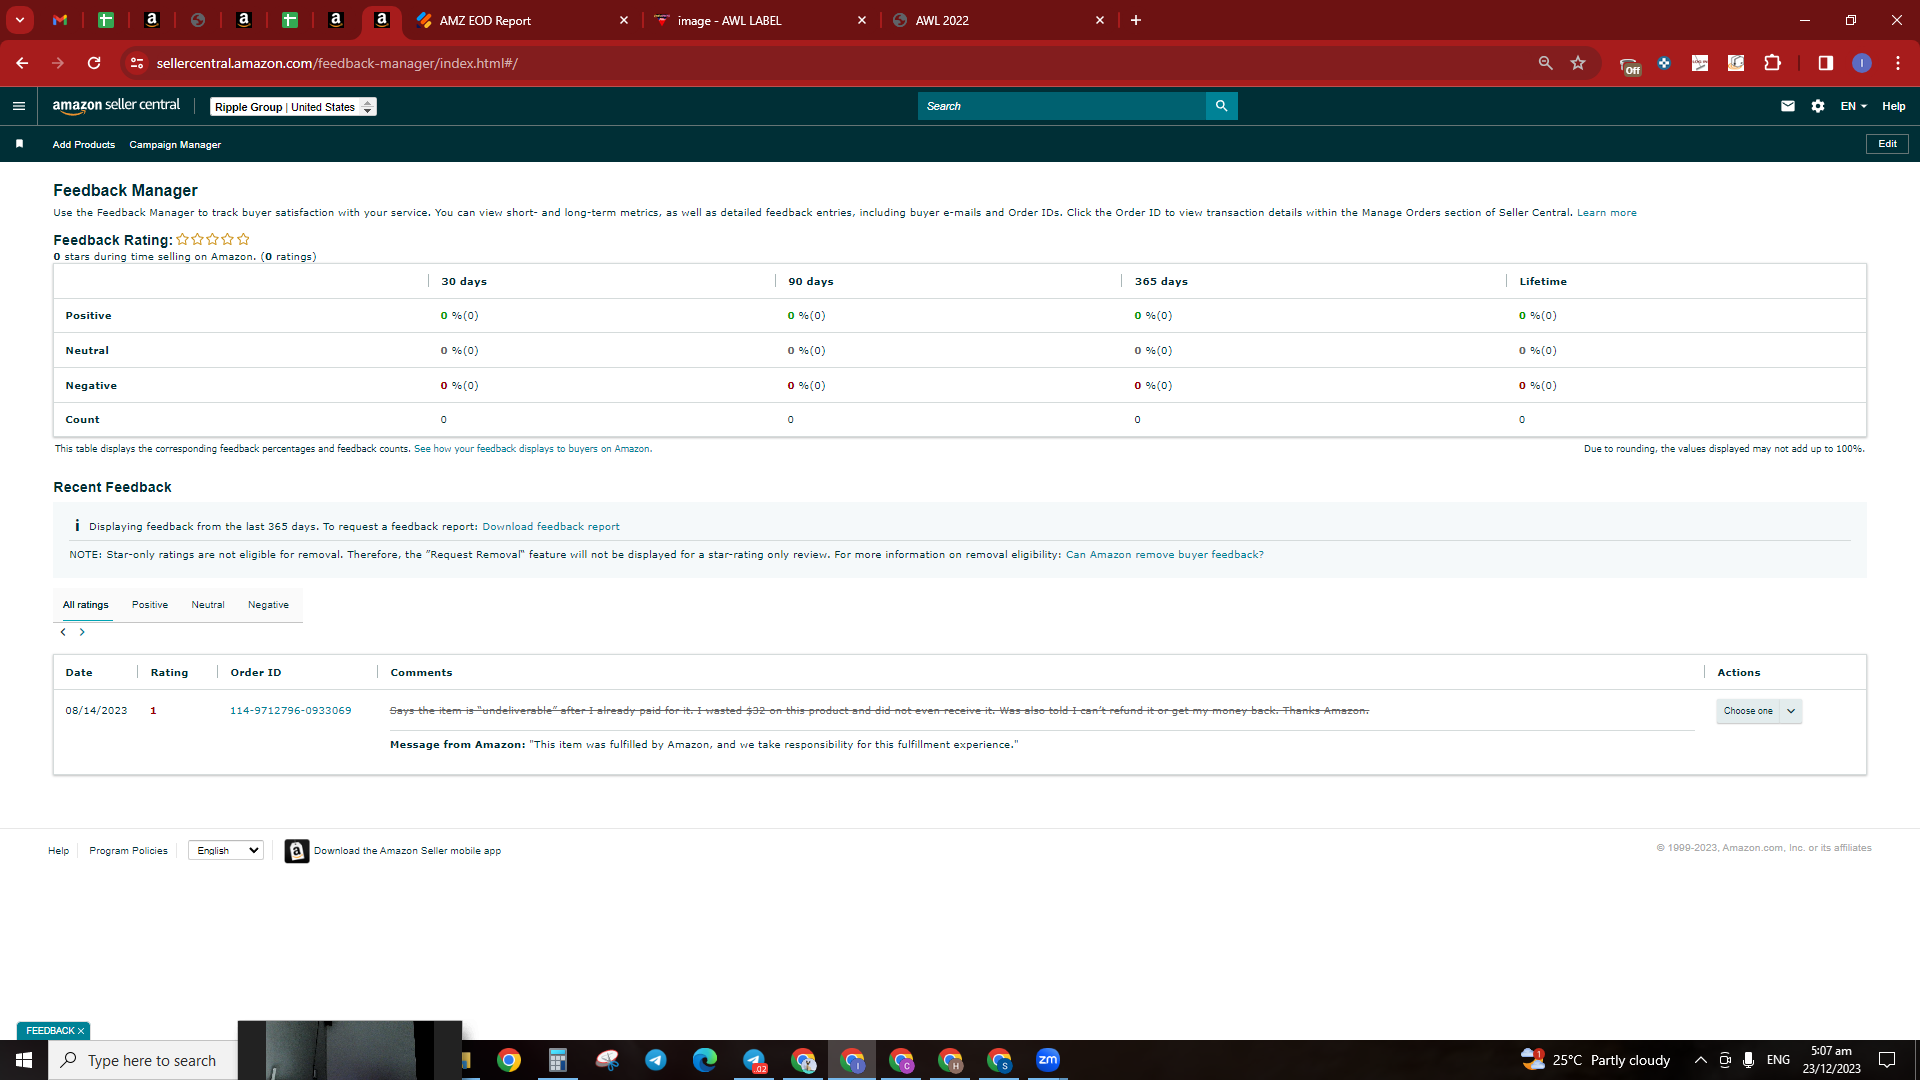Select the Positive feedback tab
The height and width of the screenshot is (1080, 1920).
(x=150, y=605)
